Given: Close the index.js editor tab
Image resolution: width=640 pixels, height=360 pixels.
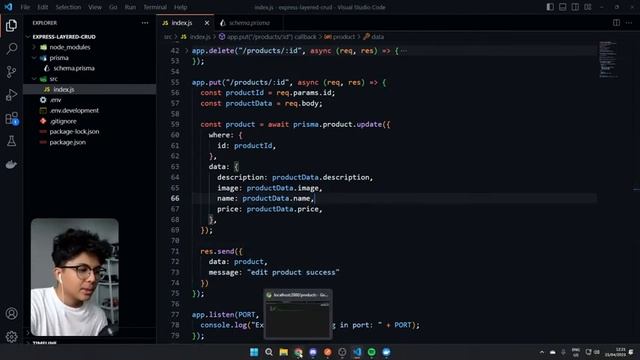Looking at the screenshot, I should 207,23.
